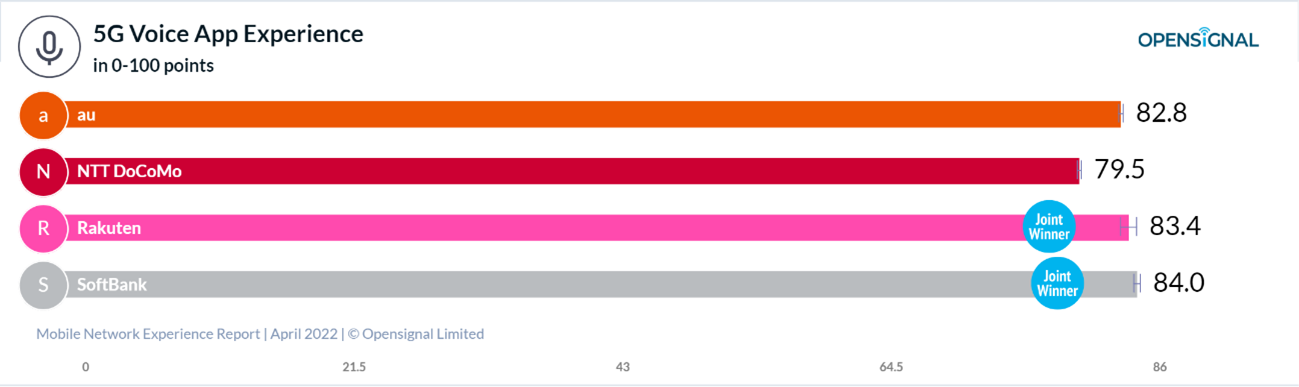The image size is (1299, 387).
Task: Click the 84.0 score value
Action: tap(1179, 283)
